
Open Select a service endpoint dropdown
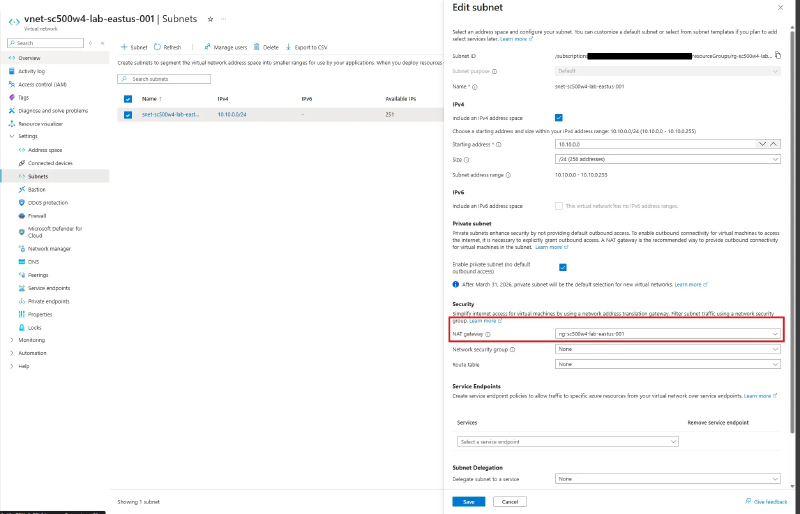coord(567,442)
